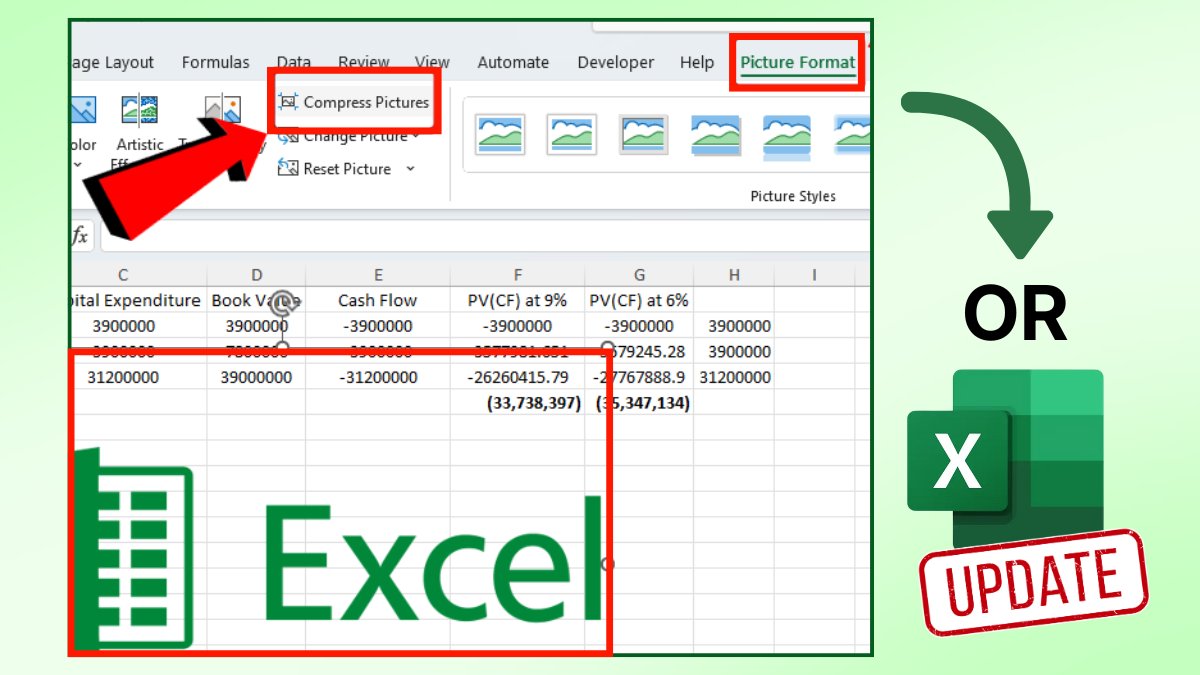The height and width of the screenshot is (675, 1200).
Task: Click into the formula bar field
Action: coord(485,236)
